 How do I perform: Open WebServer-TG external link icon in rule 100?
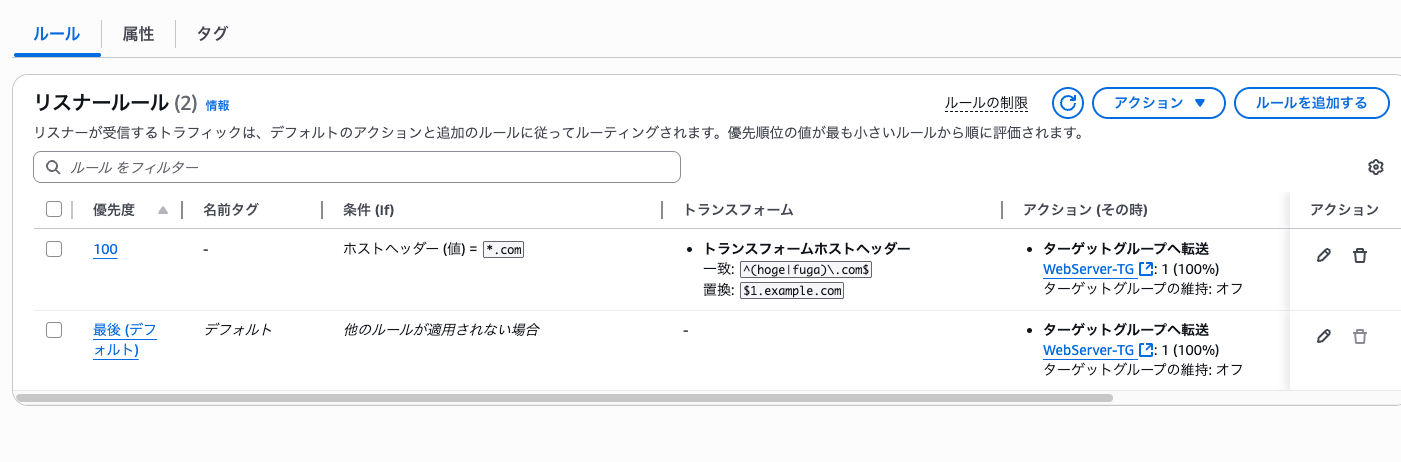point(1146,269)
